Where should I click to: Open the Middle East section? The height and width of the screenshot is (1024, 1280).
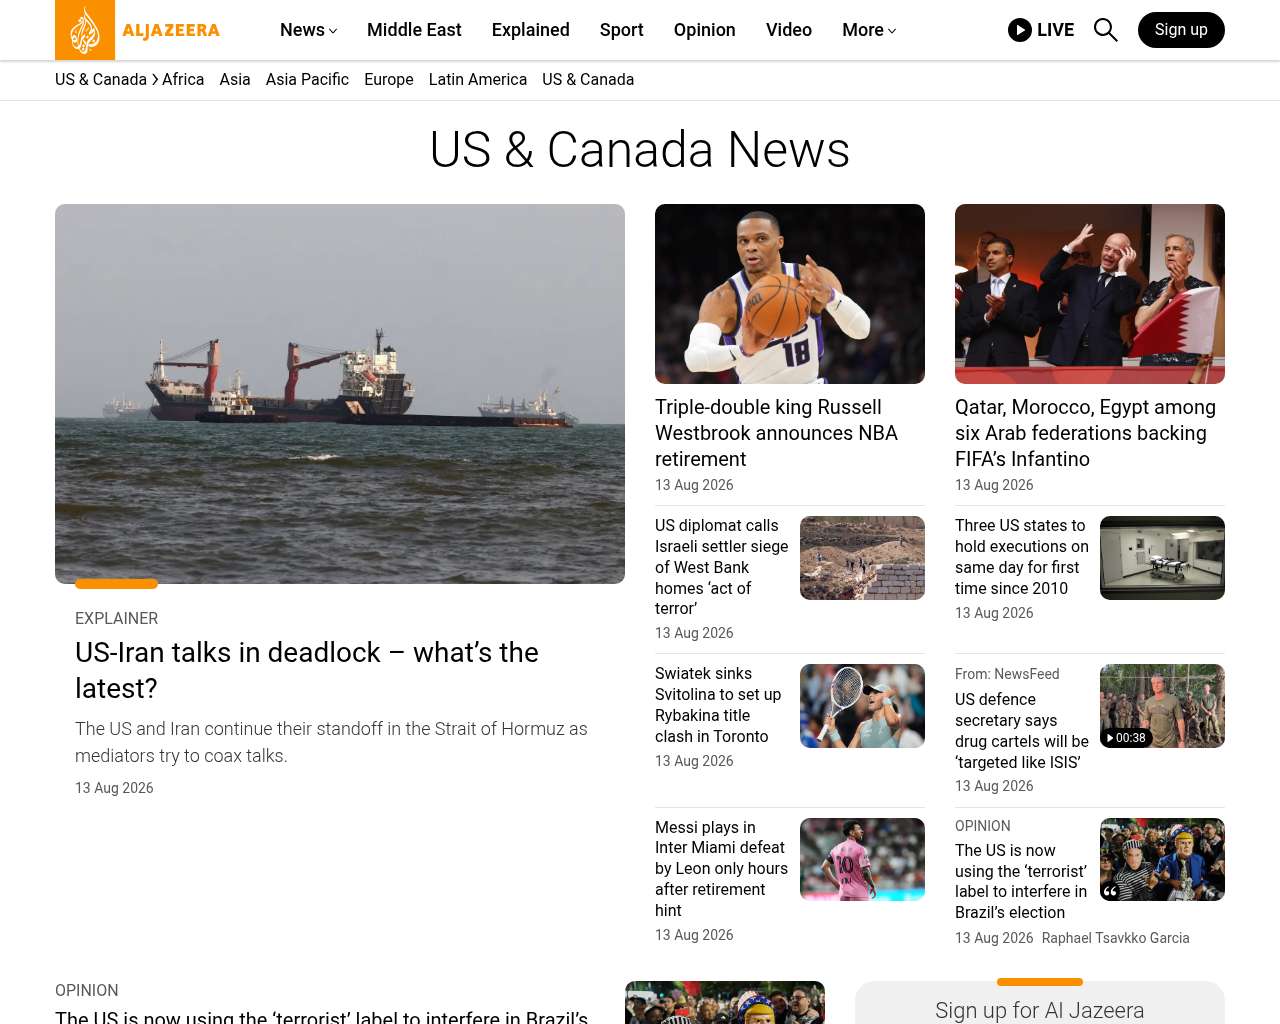point(414,30)
